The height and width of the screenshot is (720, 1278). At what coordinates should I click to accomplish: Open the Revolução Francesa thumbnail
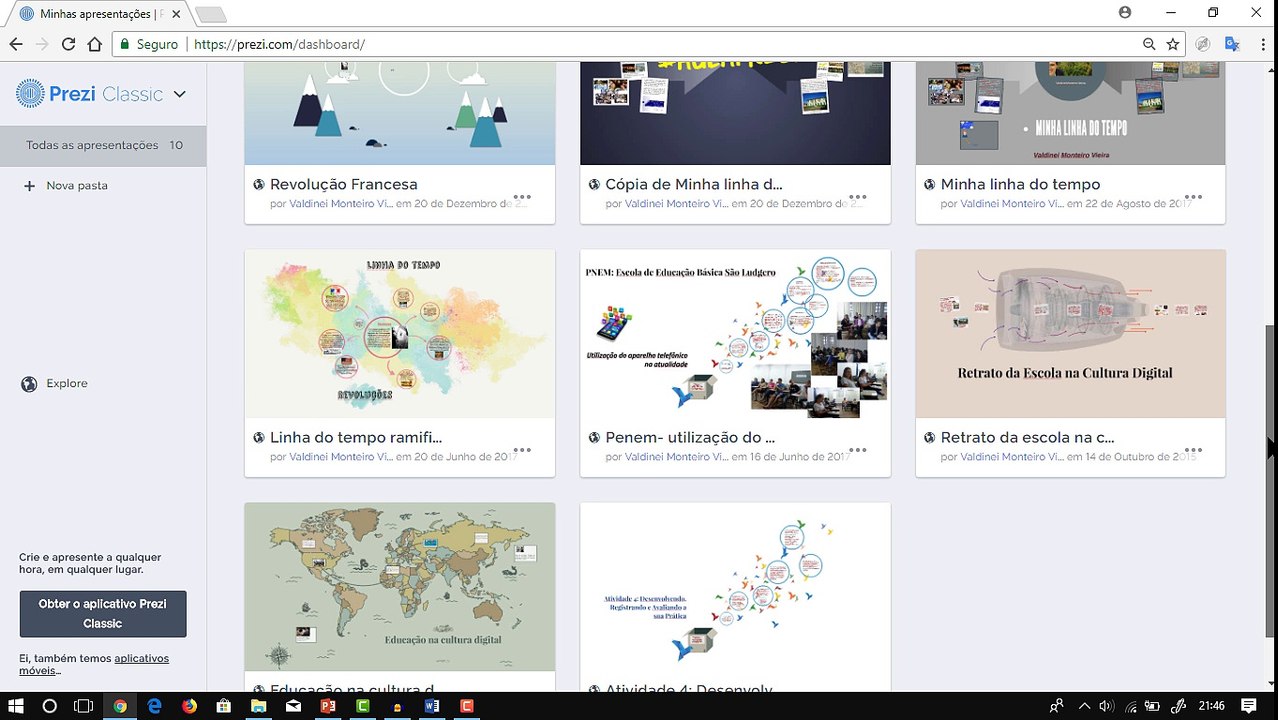(x=400, y=113)
